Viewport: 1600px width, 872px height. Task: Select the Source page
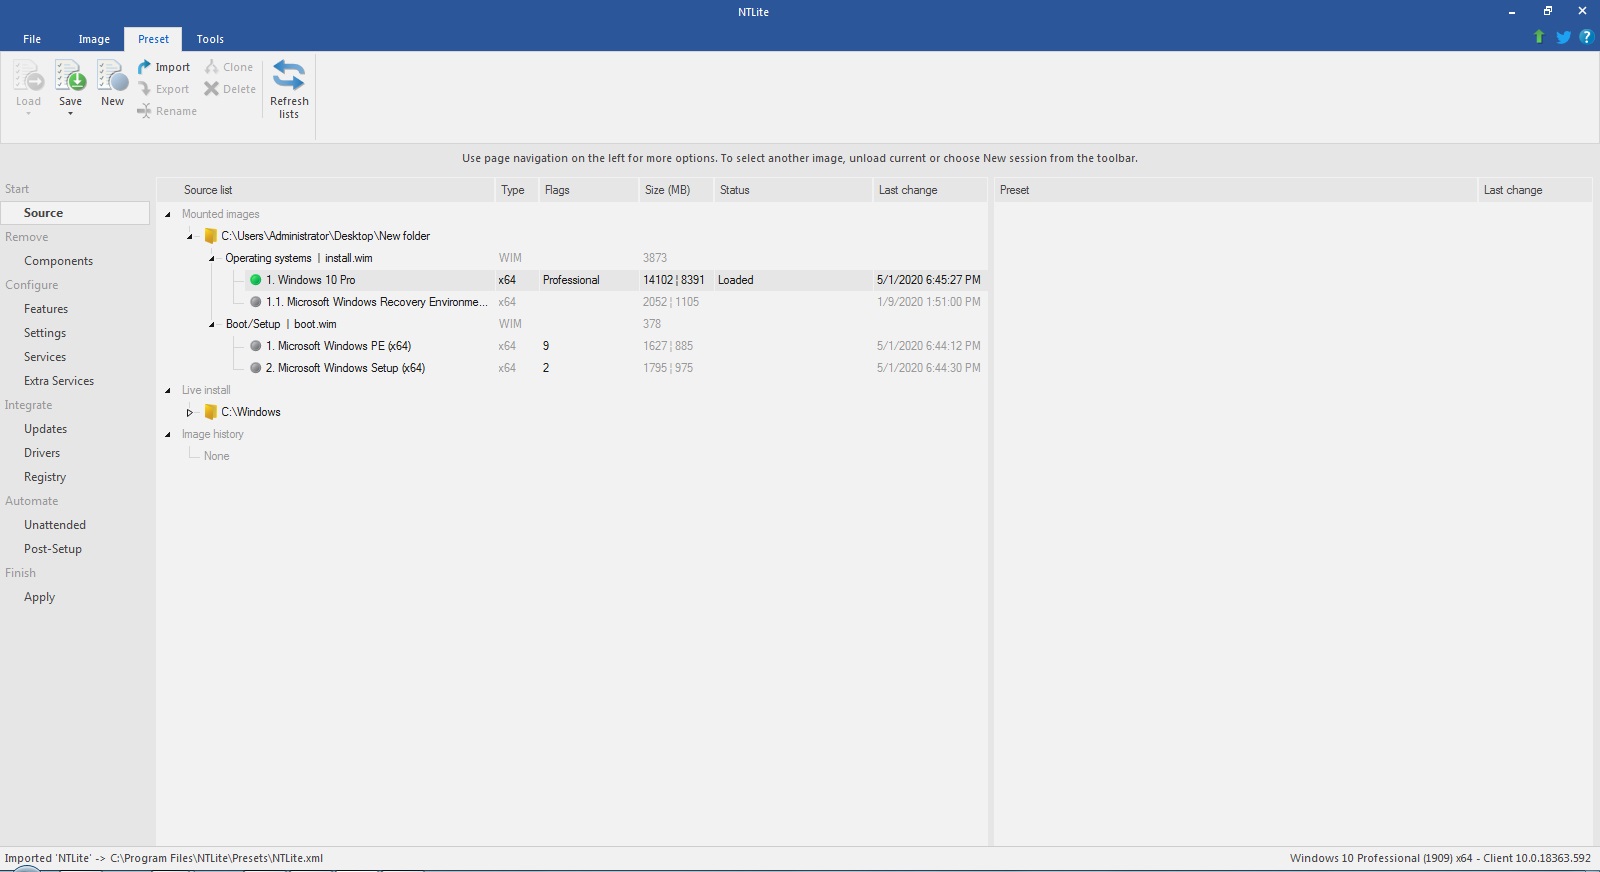tap(75, 213)
